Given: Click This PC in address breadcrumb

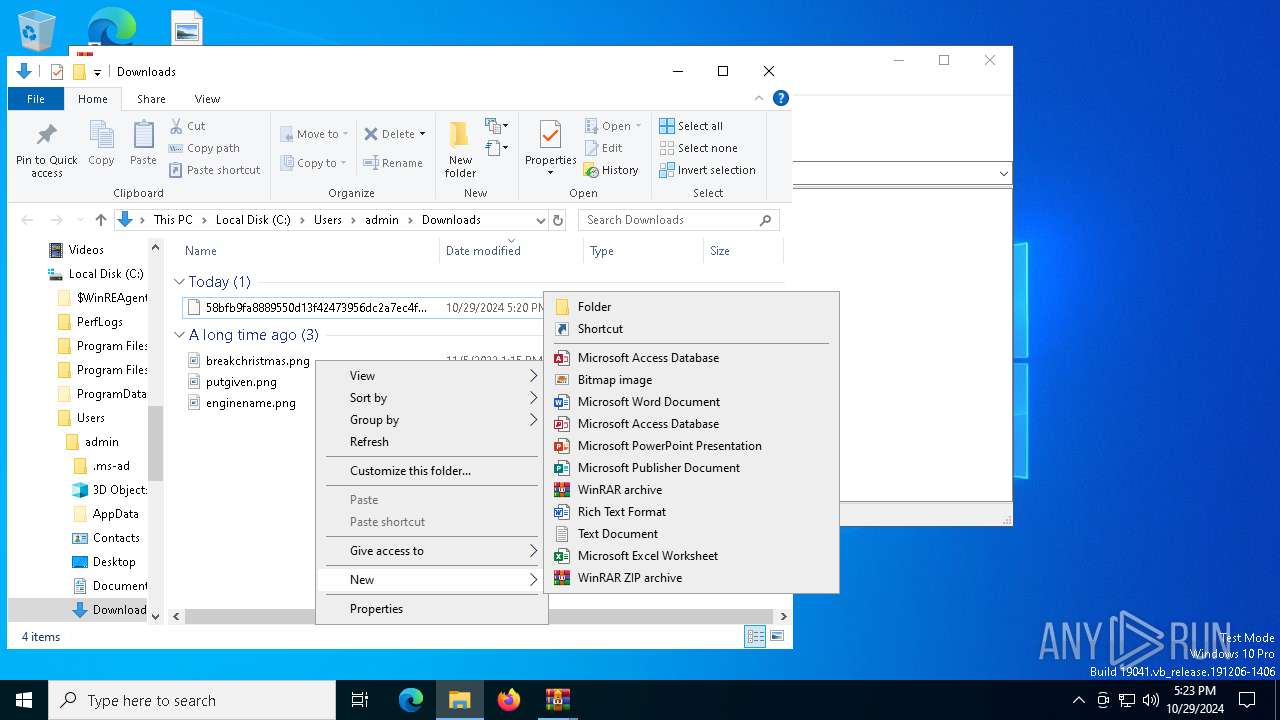Looking at the screenshot, I should [x=173, y=220].
